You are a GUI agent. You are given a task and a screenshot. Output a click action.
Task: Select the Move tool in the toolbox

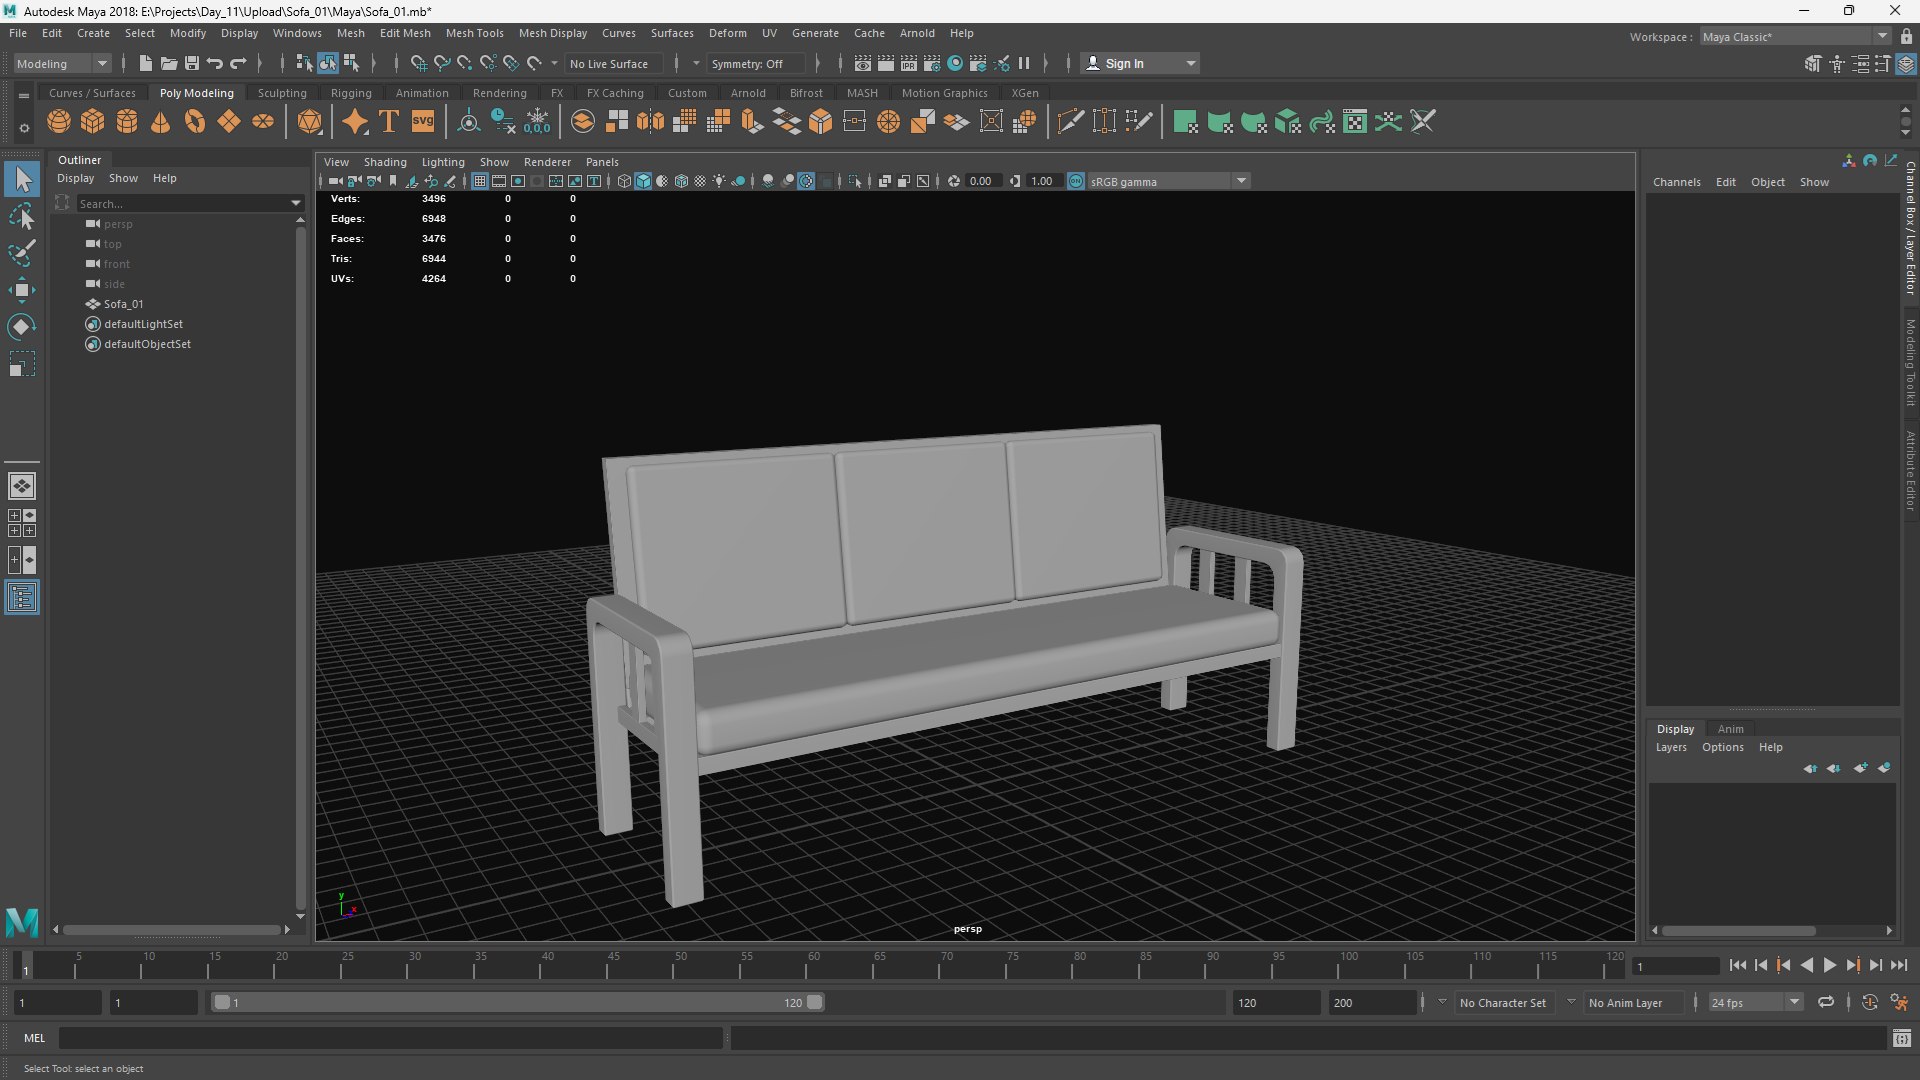coord(22,290)
